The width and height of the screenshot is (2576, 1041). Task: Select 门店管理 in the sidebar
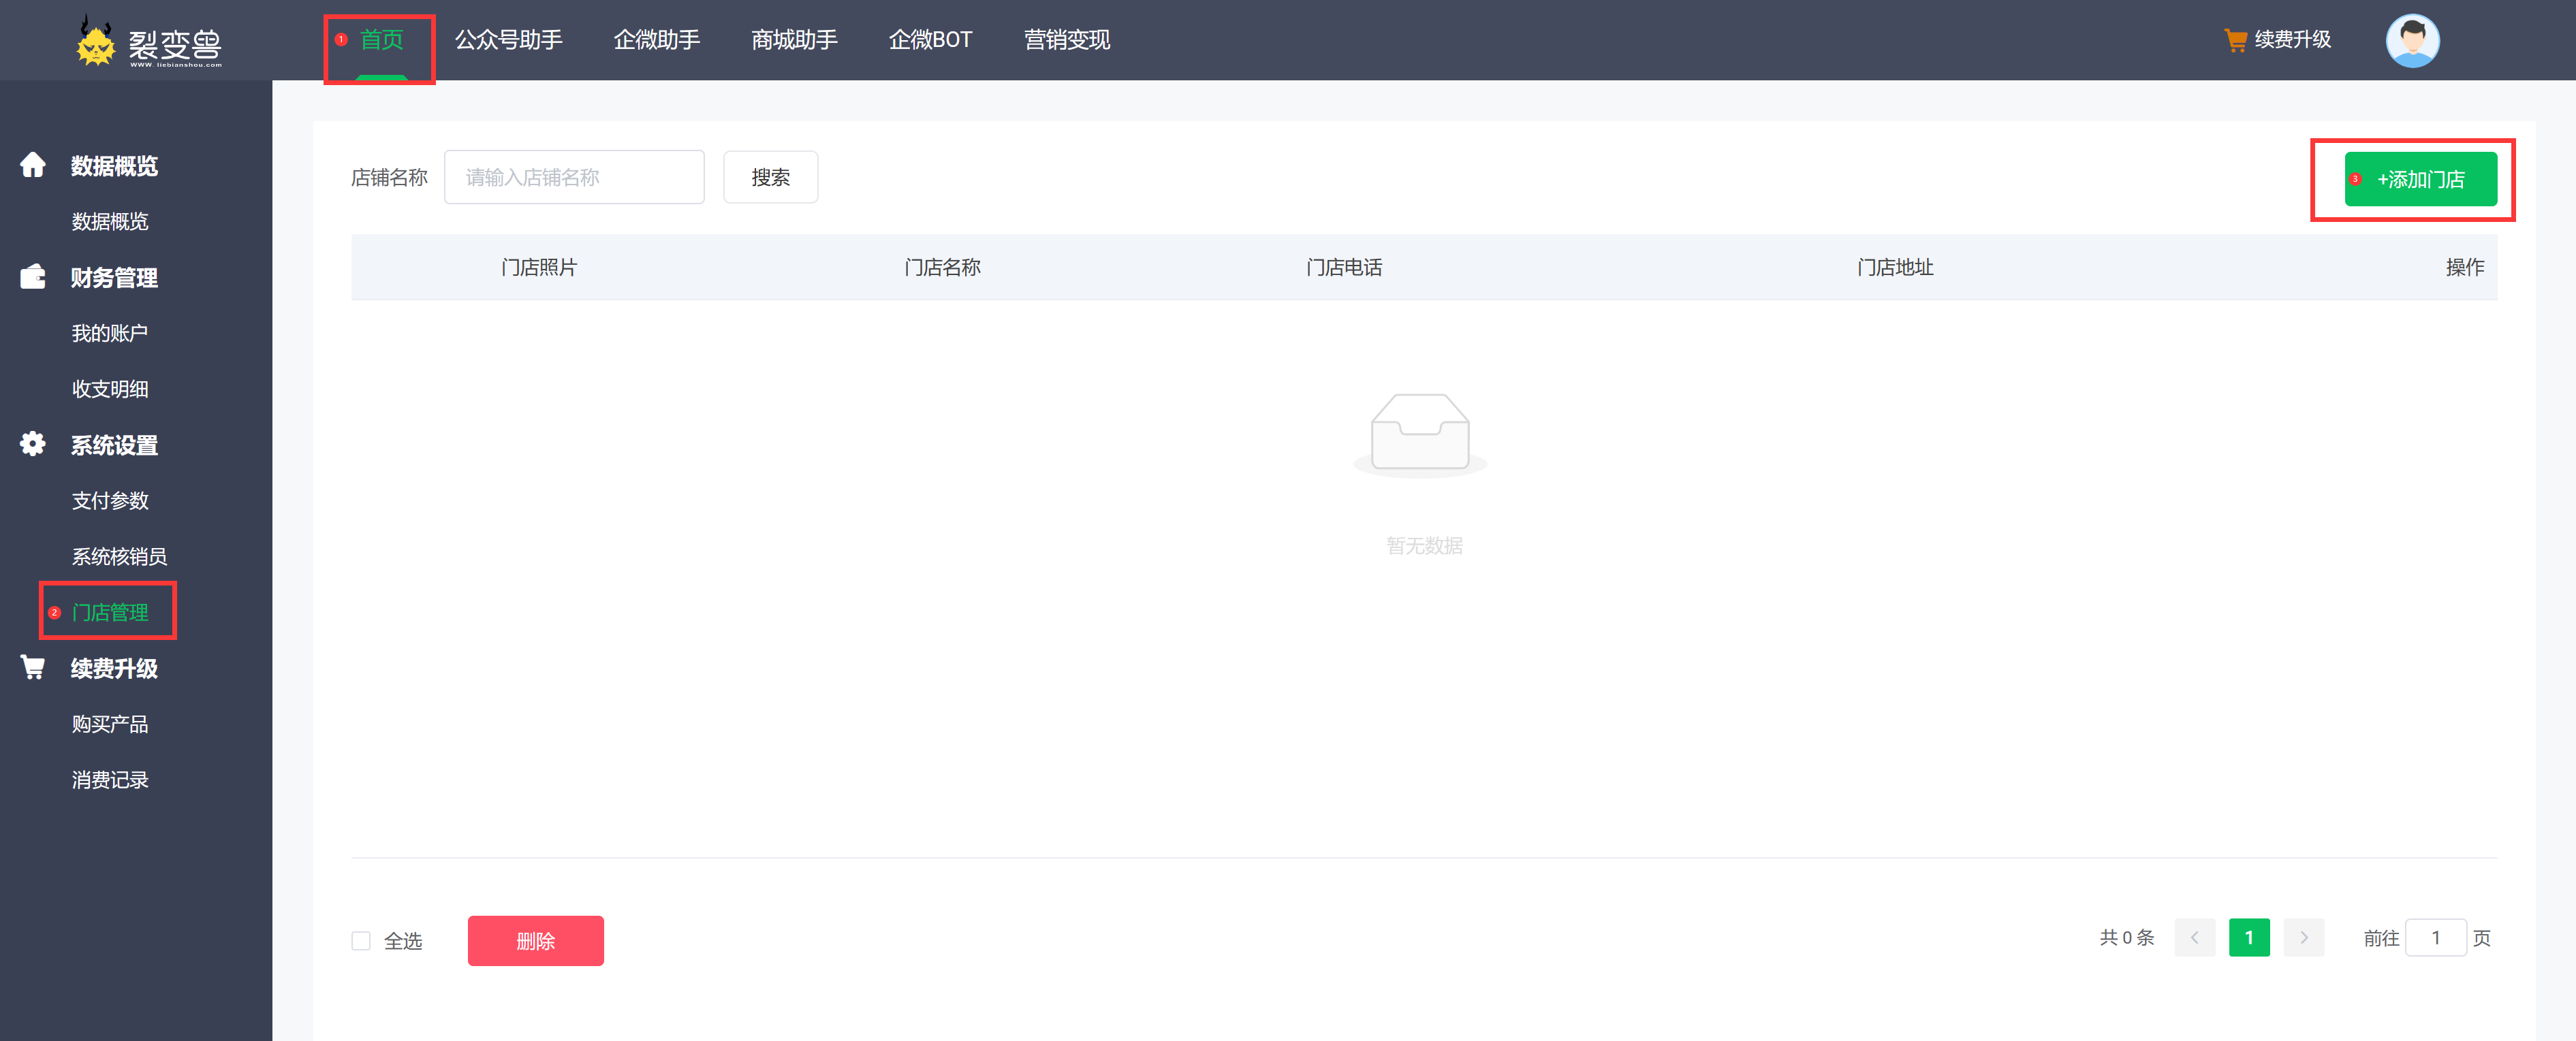pos(110,612)
